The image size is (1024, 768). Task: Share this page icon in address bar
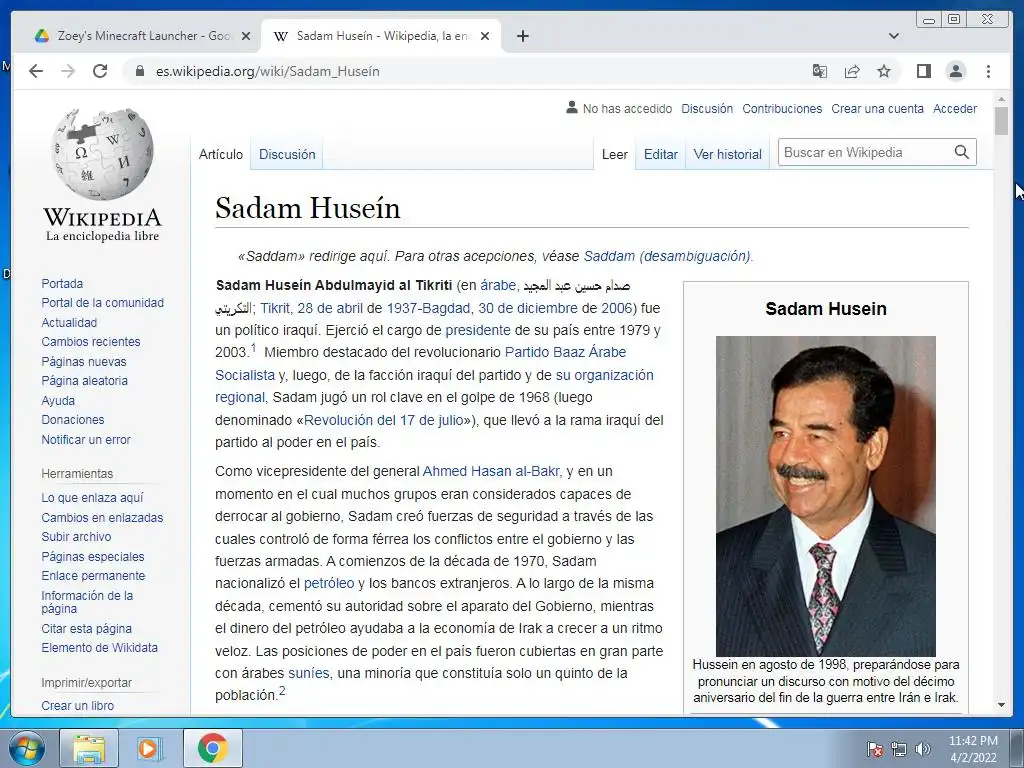tap(852, 71)
